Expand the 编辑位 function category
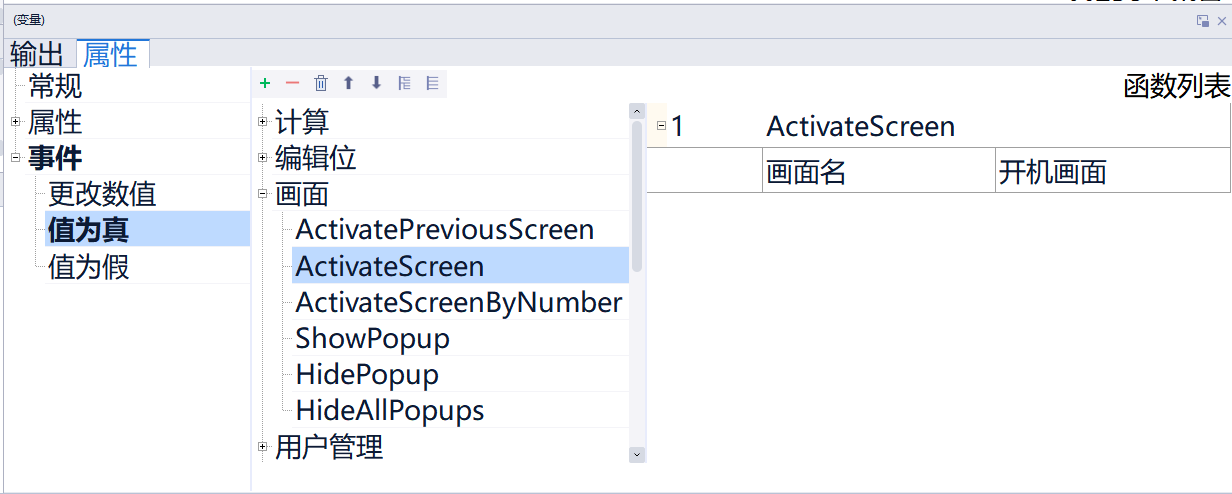Image resolution: width=1232 pixels, height=494 pixels. coord(263,158)
